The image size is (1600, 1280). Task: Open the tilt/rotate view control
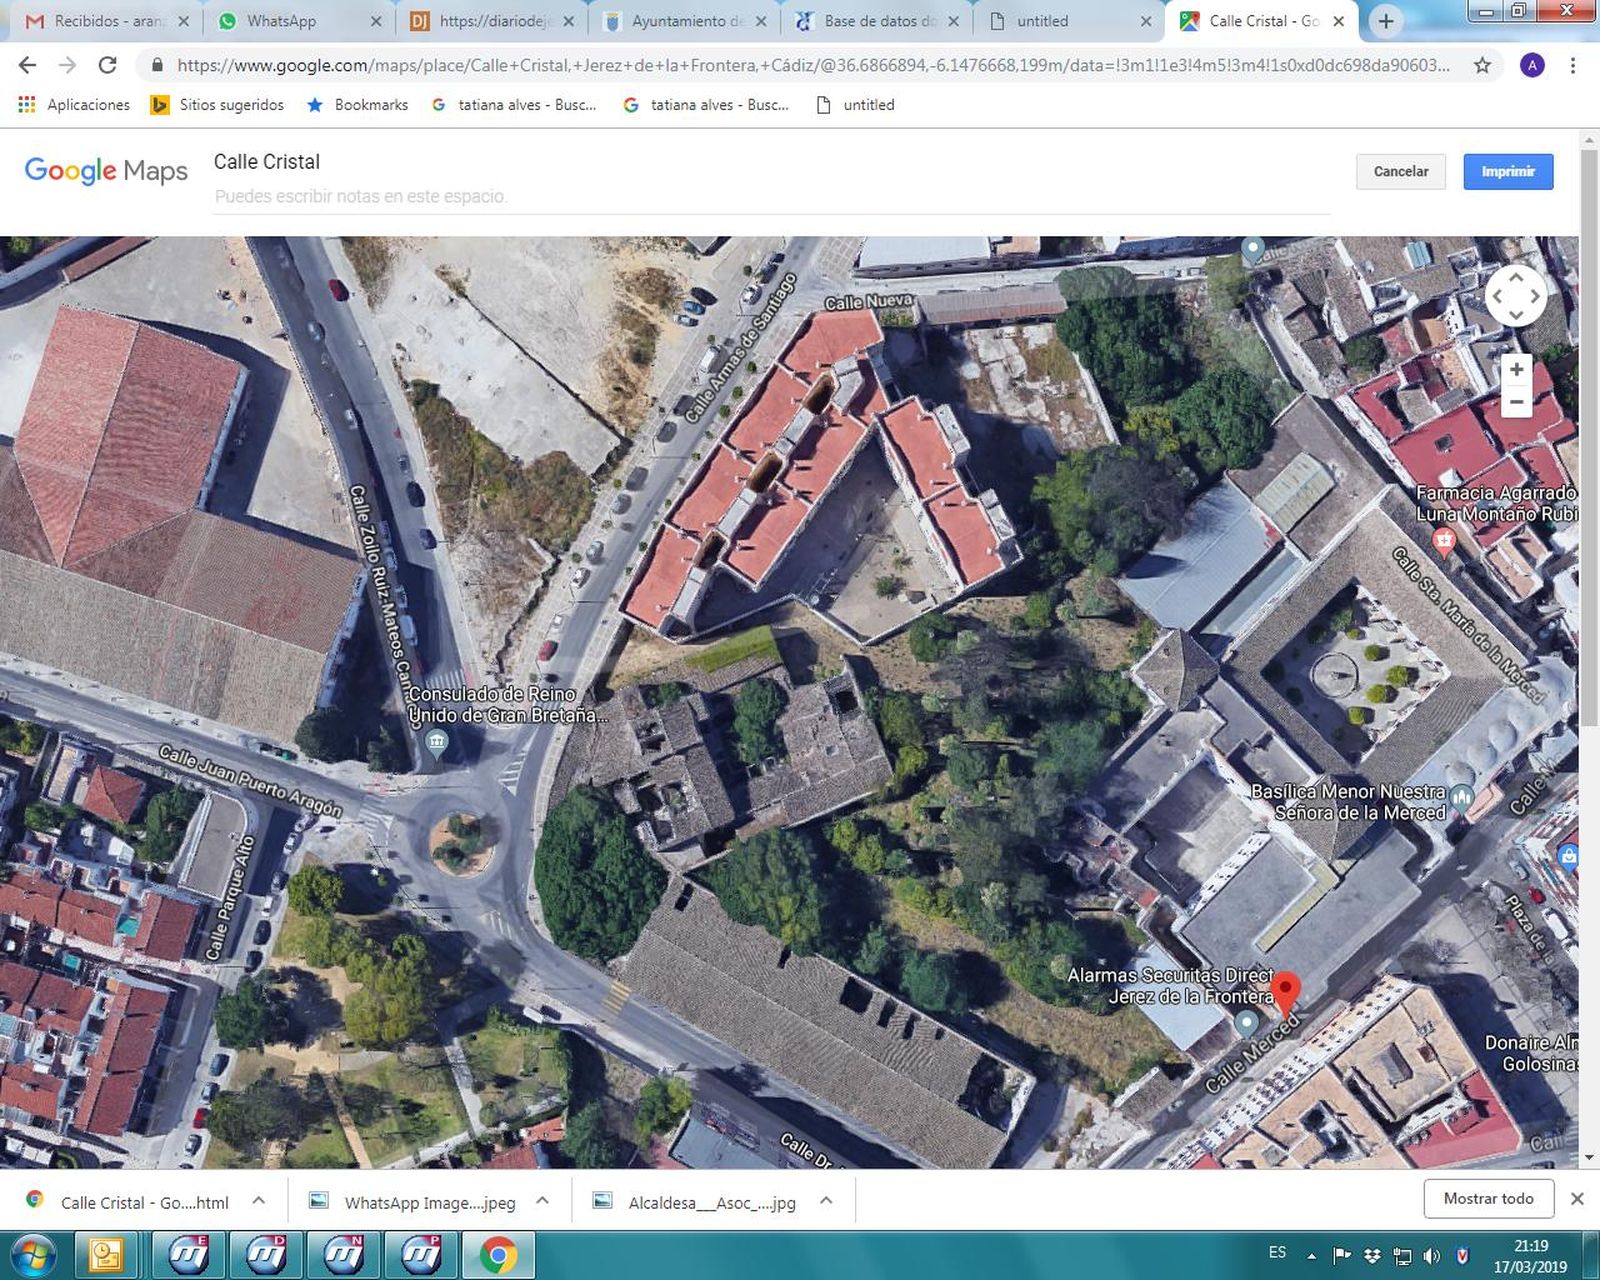(1517, 295)
